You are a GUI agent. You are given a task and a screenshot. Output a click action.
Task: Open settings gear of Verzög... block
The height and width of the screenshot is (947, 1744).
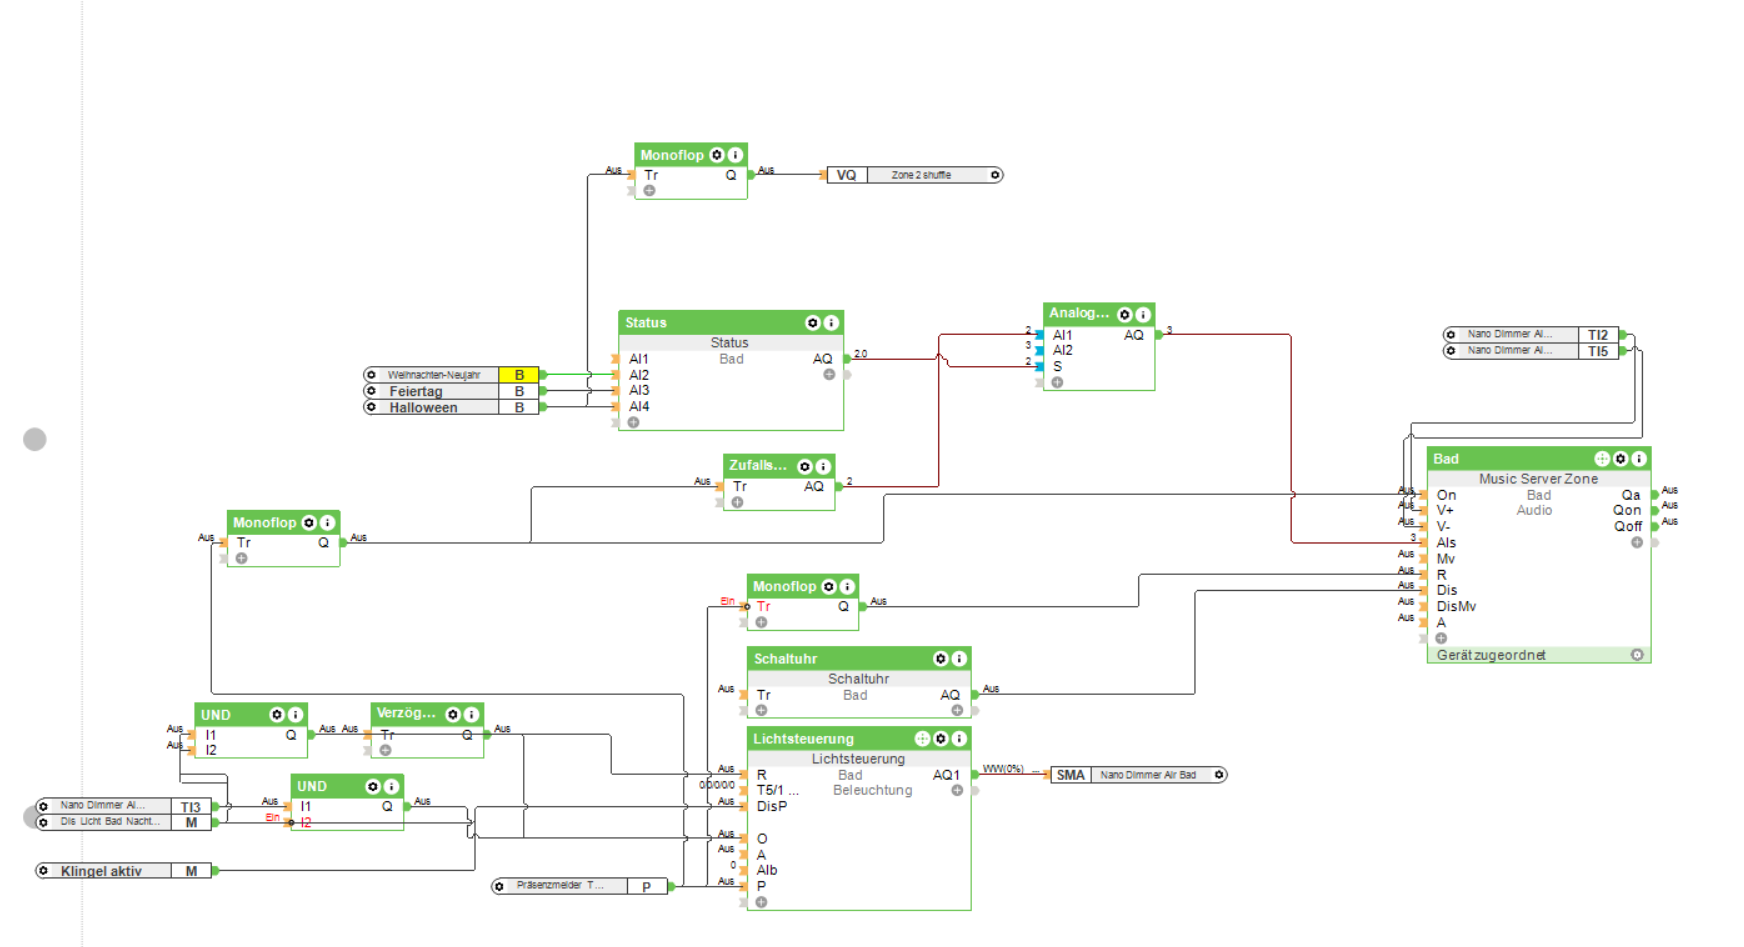pos(452,714)
